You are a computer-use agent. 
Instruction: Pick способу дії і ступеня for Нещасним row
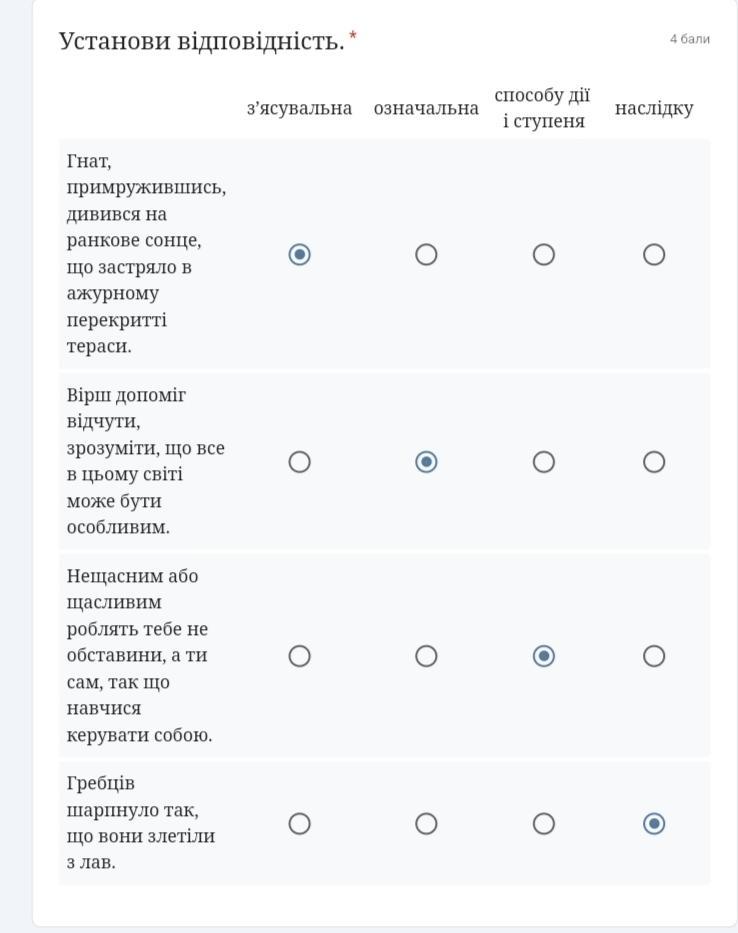point(543,656)
